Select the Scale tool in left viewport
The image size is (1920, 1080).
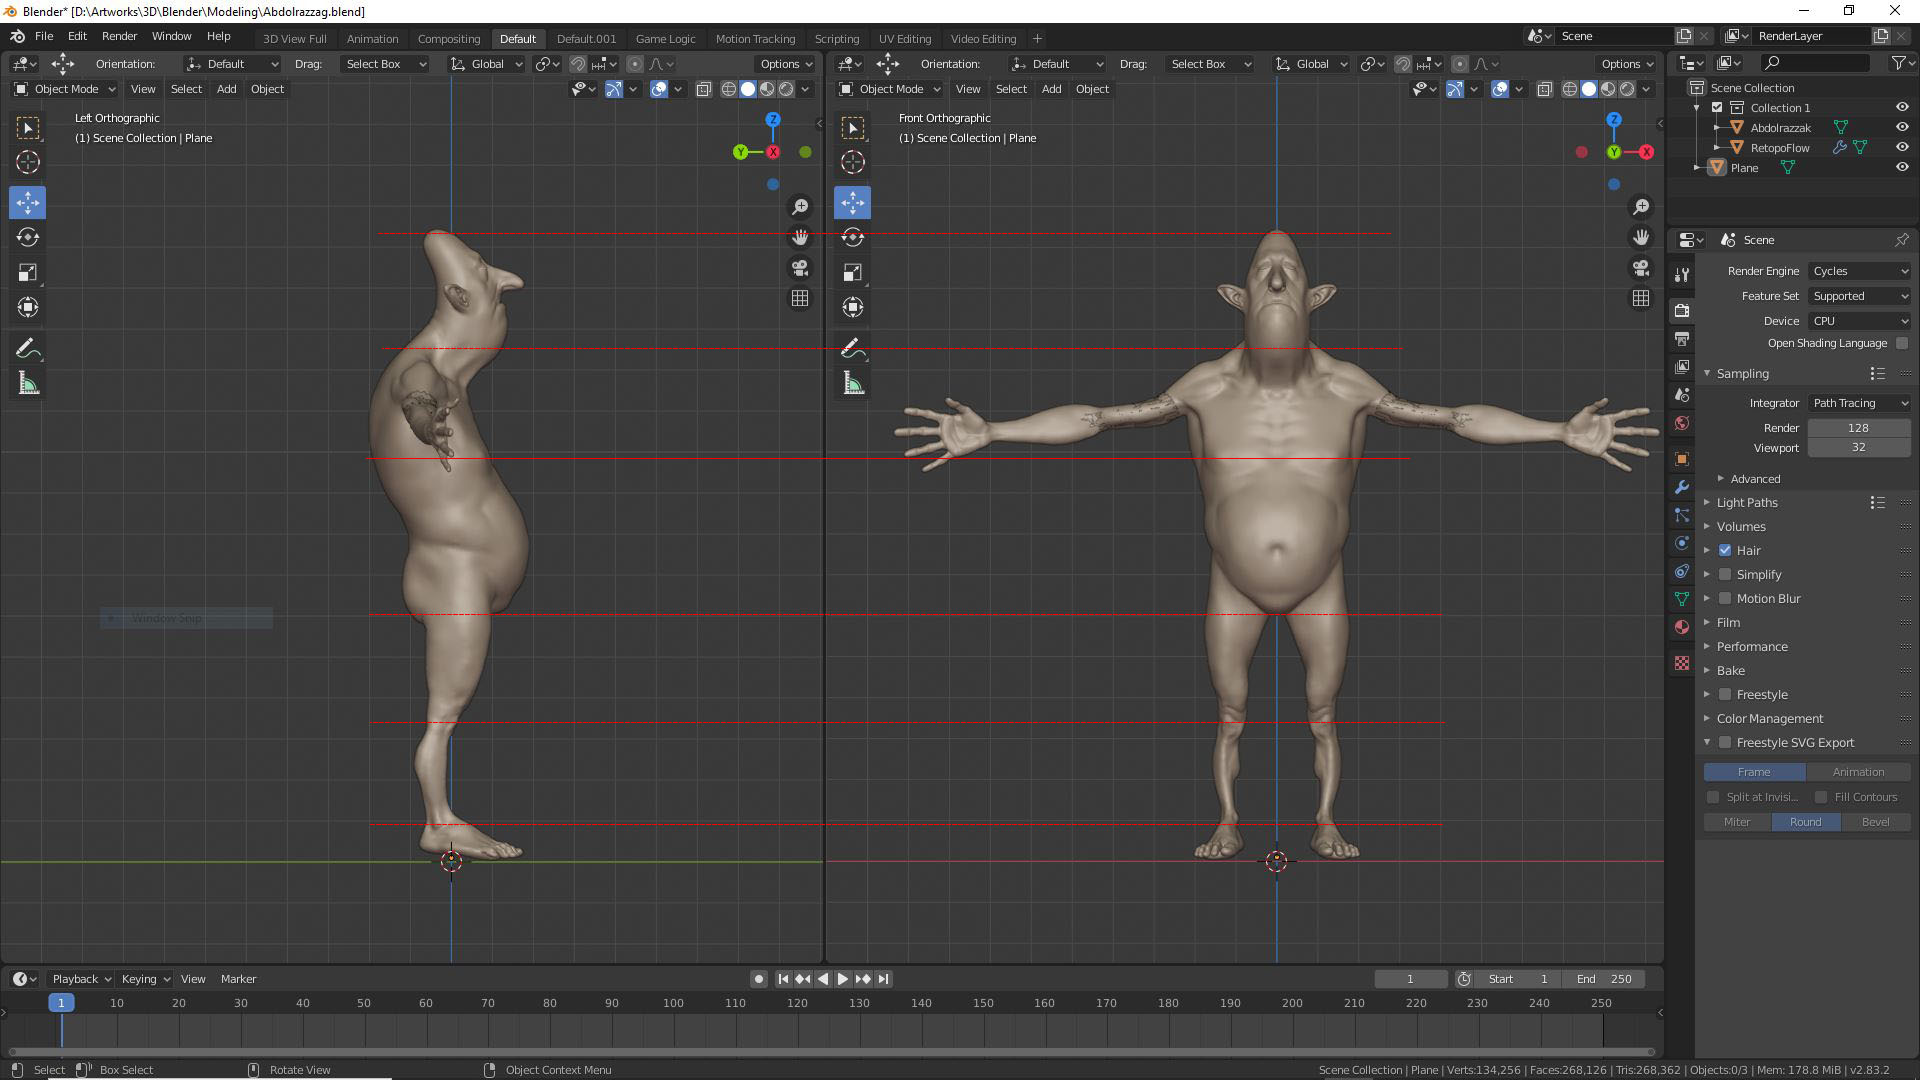(28, 273)
